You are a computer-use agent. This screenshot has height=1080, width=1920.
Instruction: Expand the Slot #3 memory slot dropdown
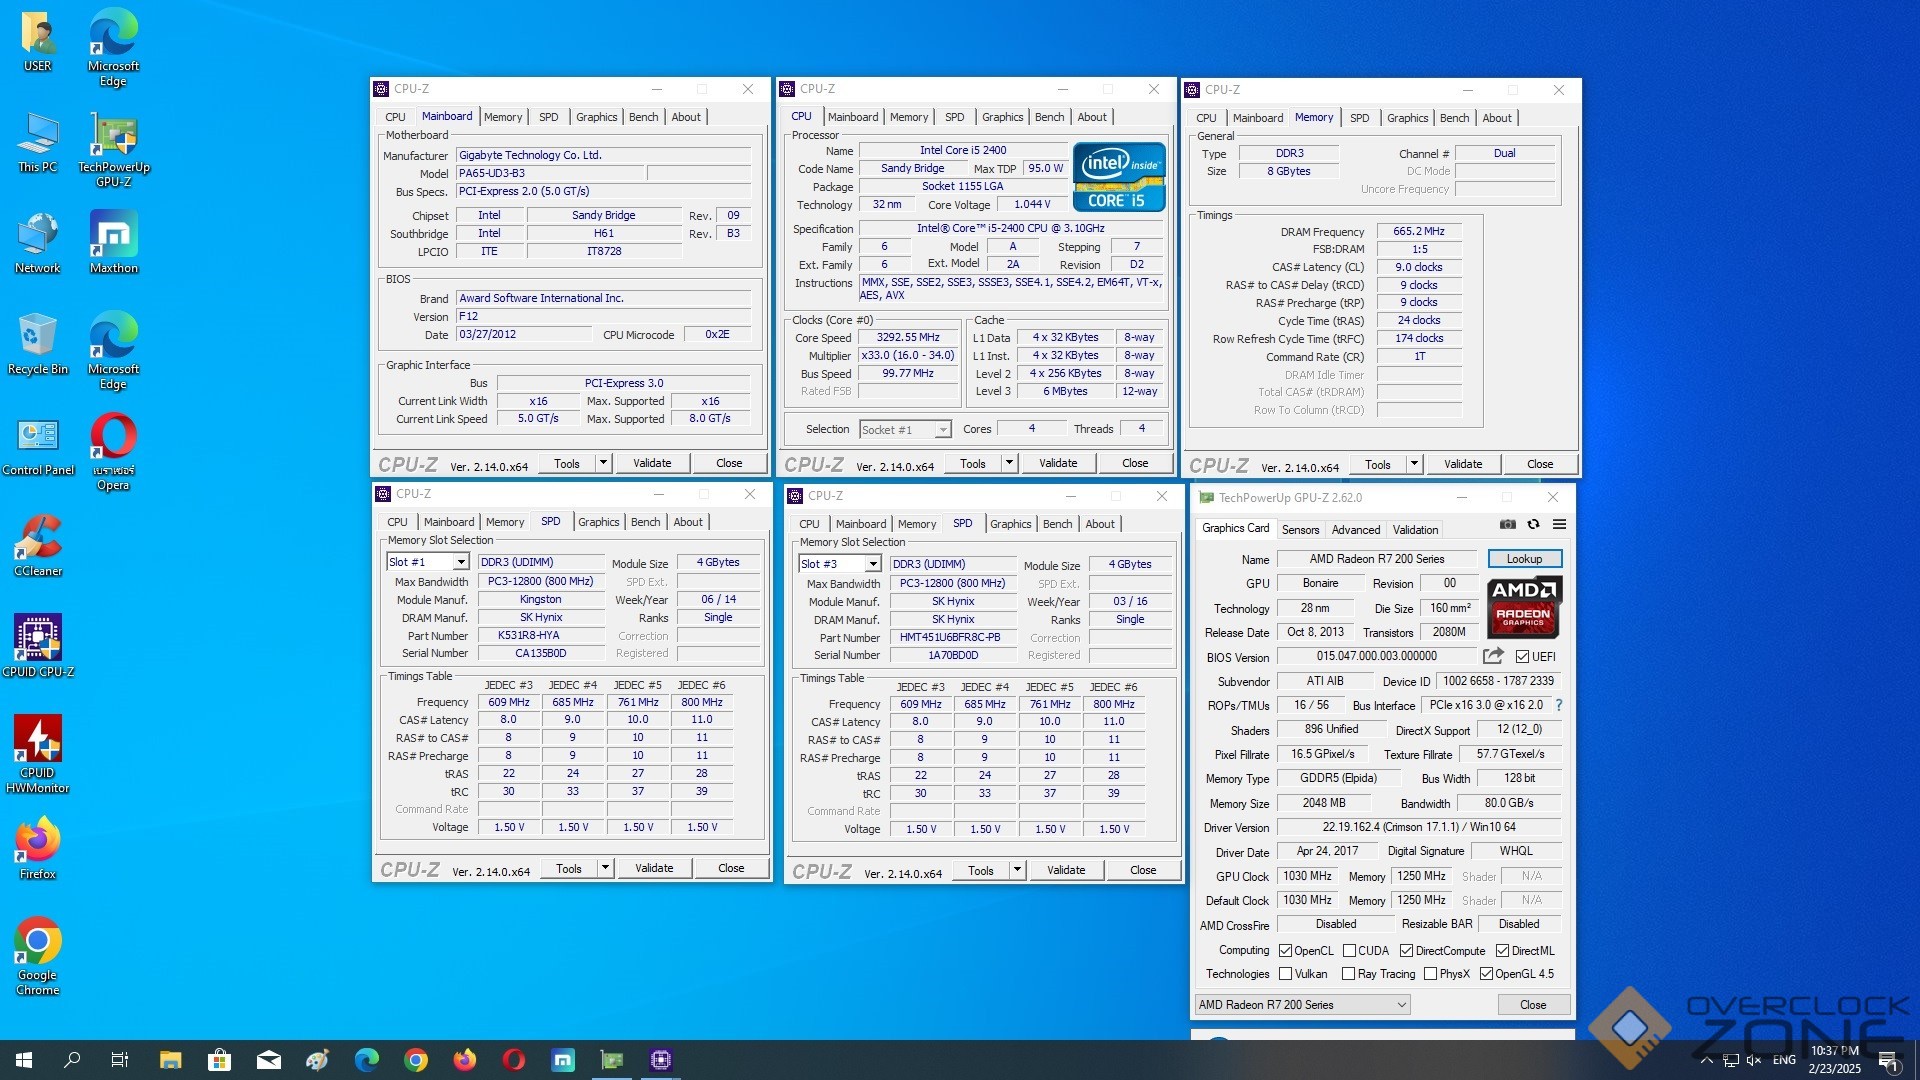[873, 564]
